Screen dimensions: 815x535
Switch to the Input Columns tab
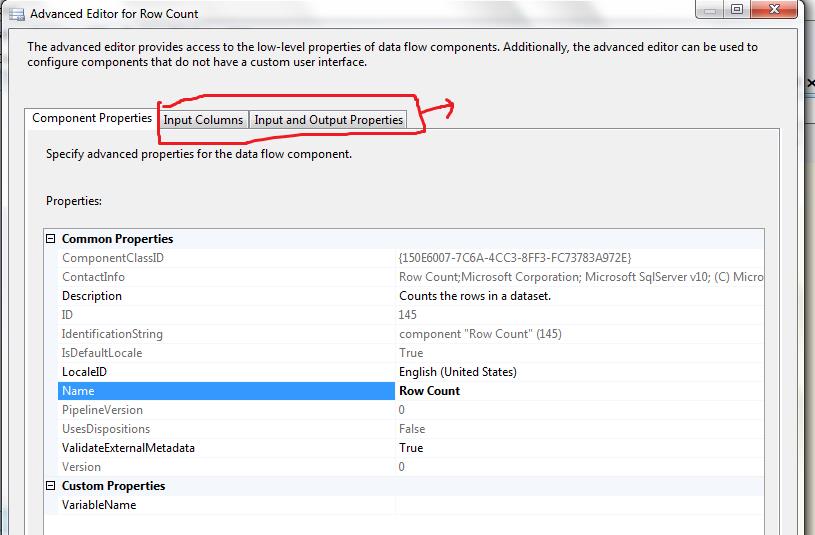coord(203,120)
